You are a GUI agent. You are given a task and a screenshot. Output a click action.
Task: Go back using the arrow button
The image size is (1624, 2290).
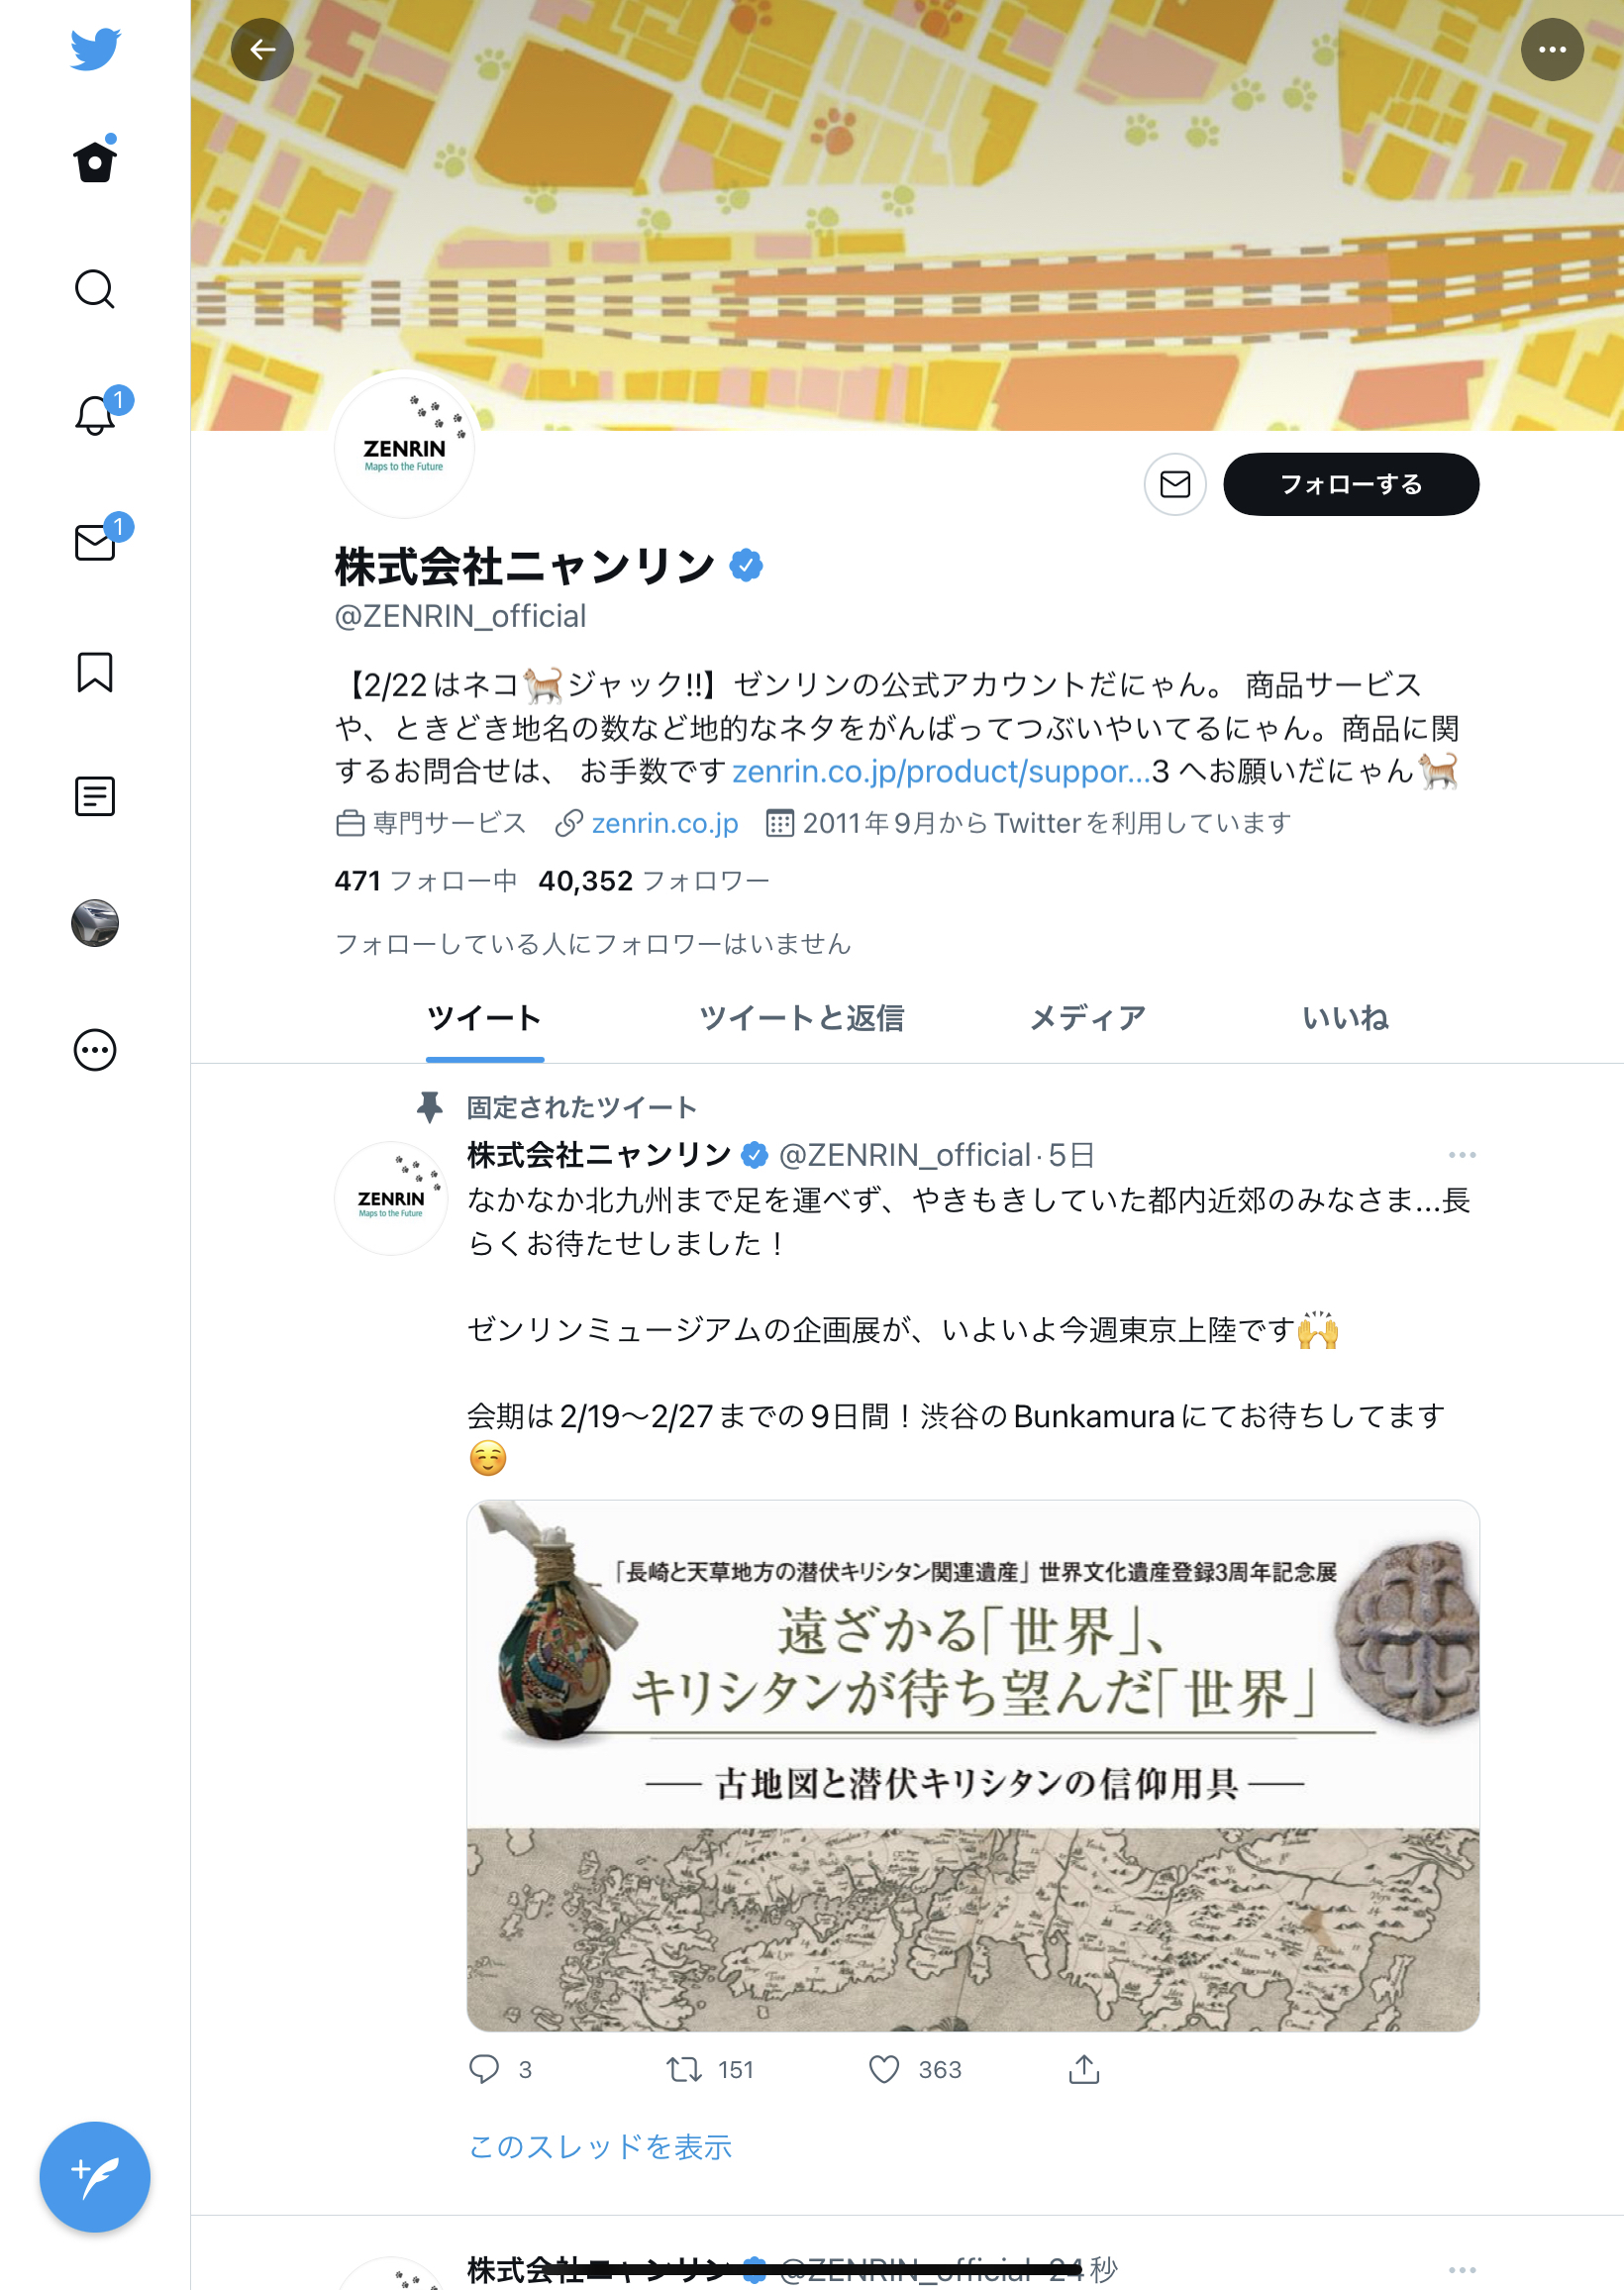pyautogui.click(x=262, y=49)
